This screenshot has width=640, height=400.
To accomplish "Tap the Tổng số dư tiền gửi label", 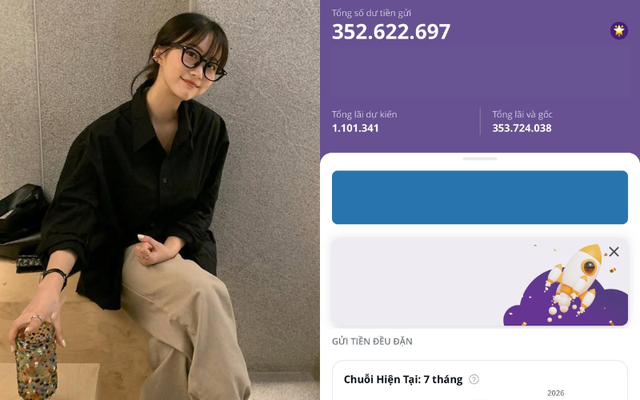I will 371,13.
